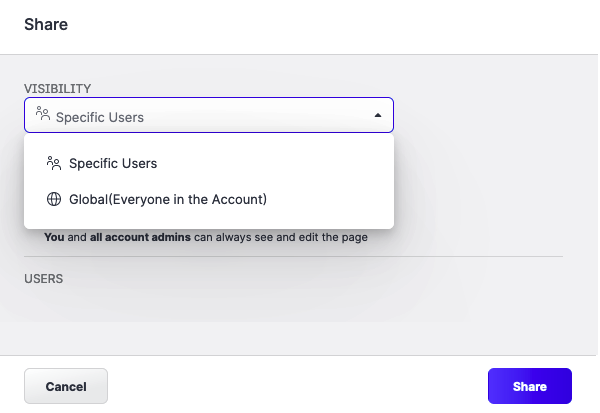
Task: Click the globe icon beside the Global option
Action: point(54,199)
